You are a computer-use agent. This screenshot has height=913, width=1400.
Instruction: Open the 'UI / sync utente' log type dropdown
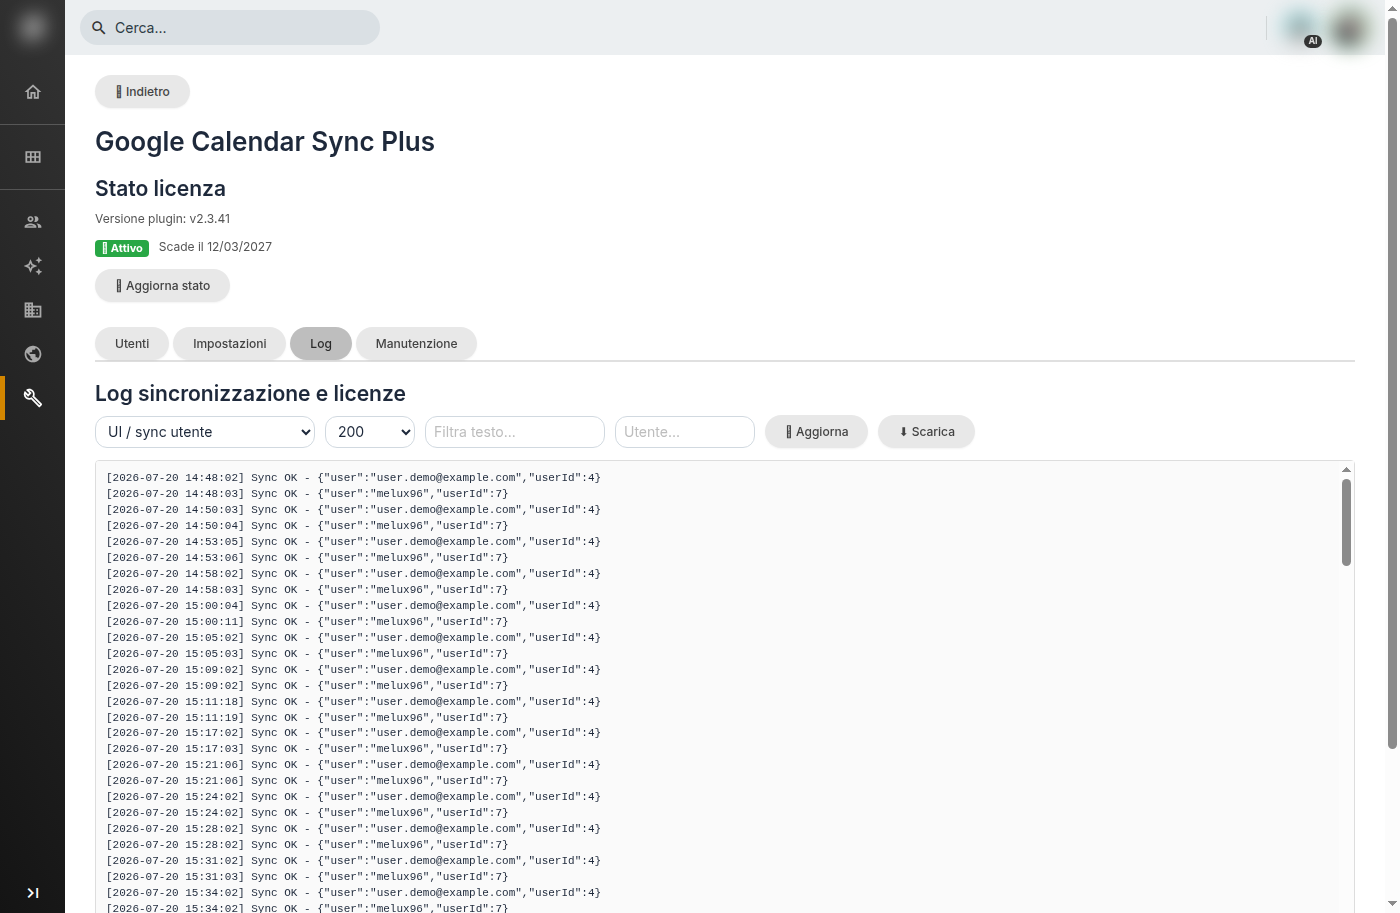coord(205,432)
